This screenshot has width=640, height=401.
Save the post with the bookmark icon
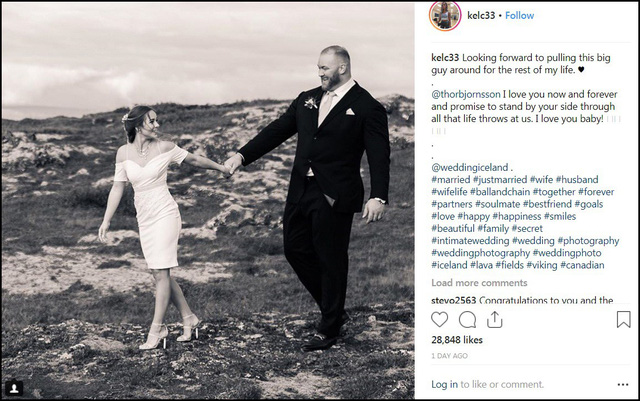pos(623,319)
